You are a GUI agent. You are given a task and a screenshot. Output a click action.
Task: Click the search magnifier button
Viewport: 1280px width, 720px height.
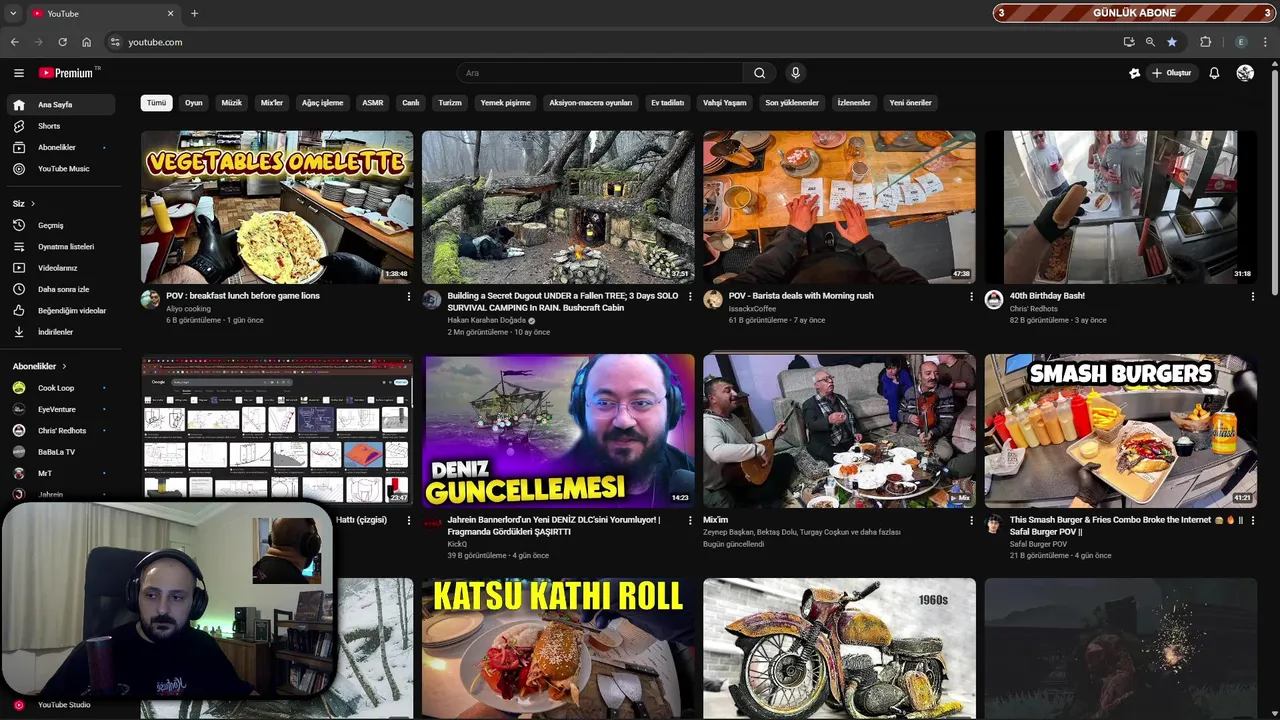pos(759,73)
